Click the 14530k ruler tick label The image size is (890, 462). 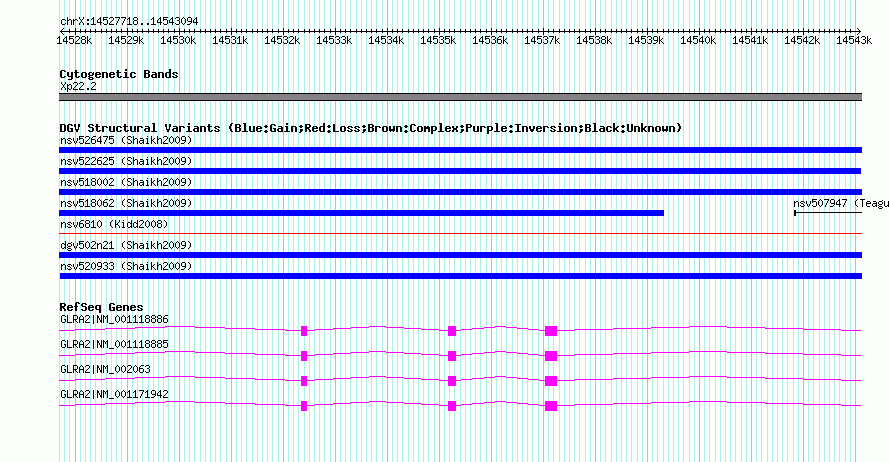[178, 40]
